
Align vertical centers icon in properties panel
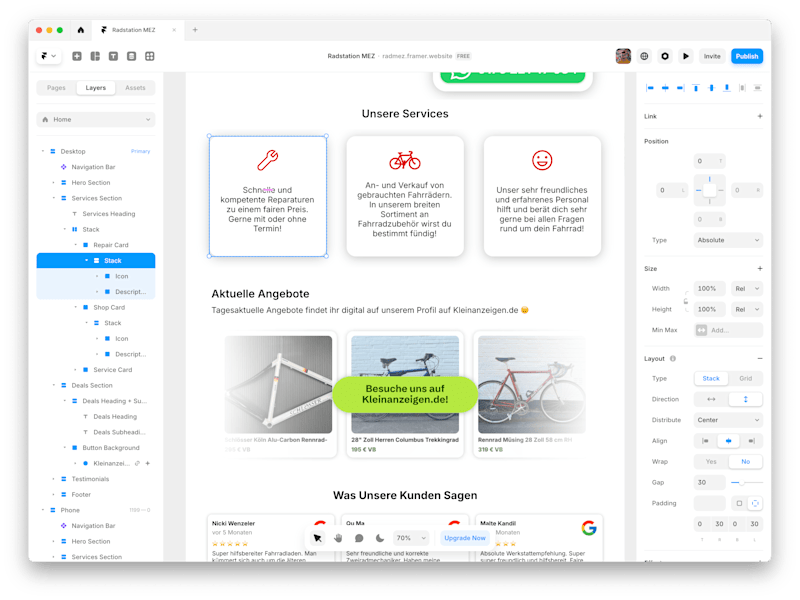[711, 88]
